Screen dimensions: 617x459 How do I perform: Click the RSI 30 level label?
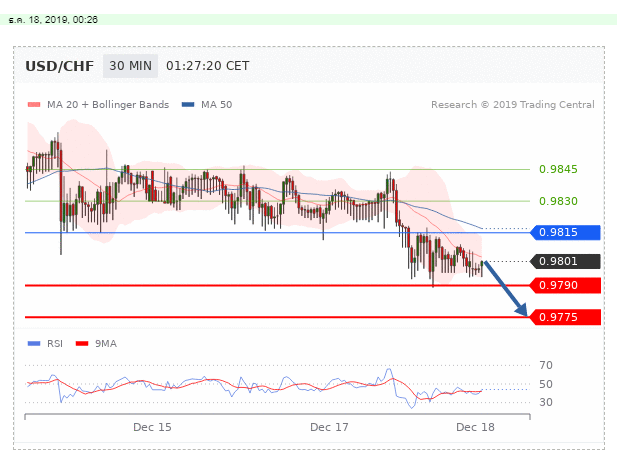pyautogui.click(x=546, y=402)
